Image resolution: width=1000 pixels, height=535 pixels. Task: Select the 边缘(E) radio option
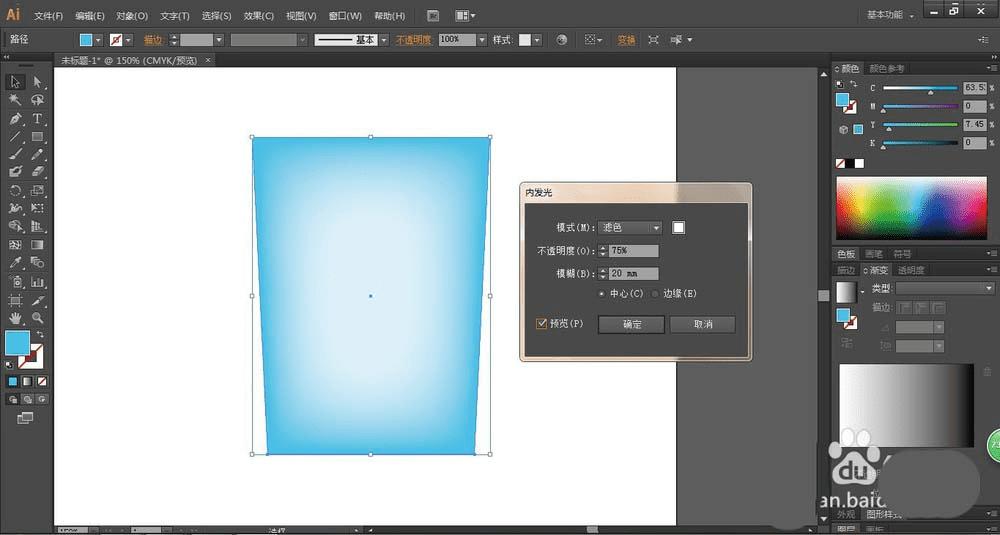(655, 293)
